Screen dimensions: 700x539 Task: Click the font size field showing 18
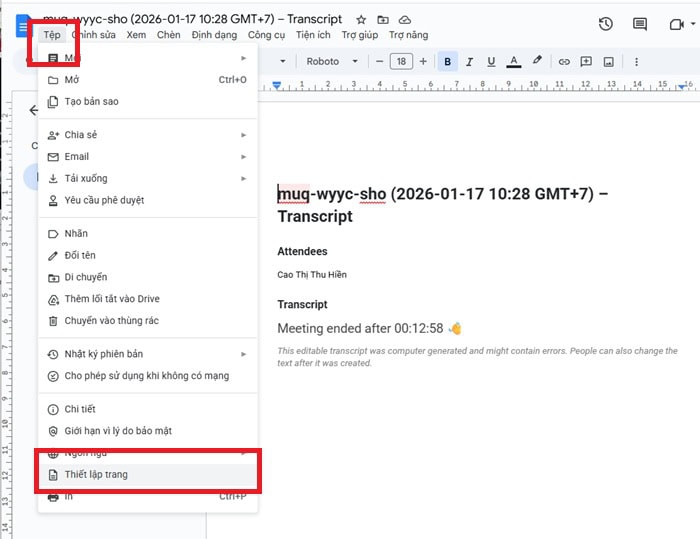coord(401,61)
